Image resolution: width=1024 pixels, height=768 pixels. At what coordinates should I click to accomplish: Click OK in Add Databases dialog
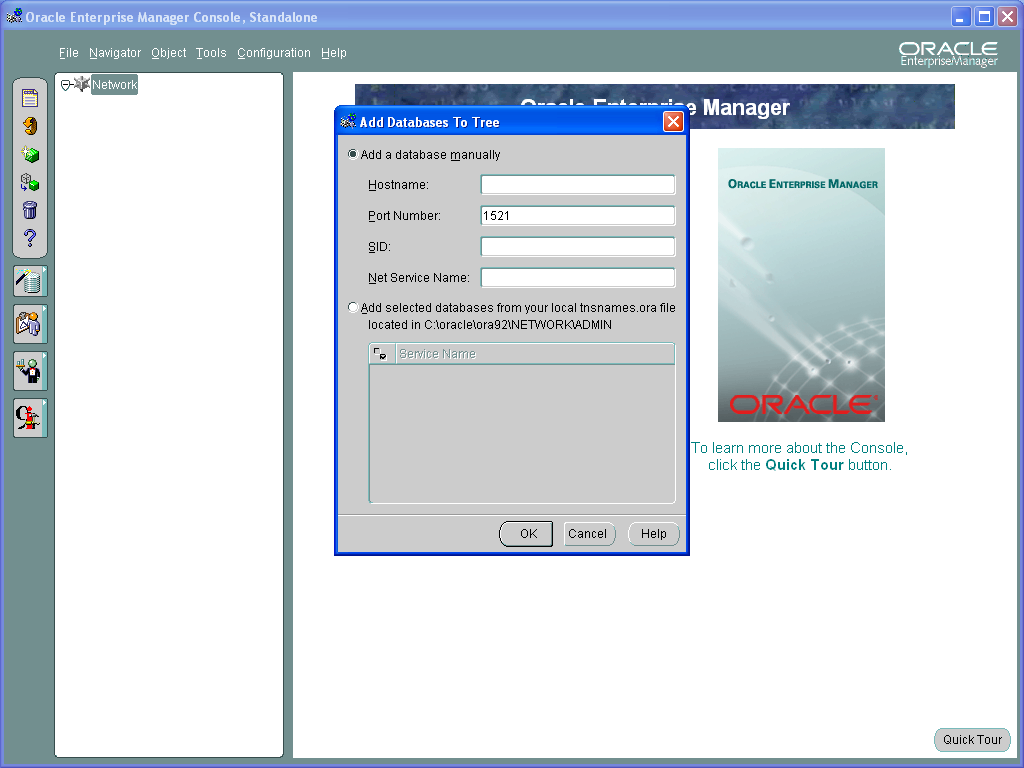point(526,534)
